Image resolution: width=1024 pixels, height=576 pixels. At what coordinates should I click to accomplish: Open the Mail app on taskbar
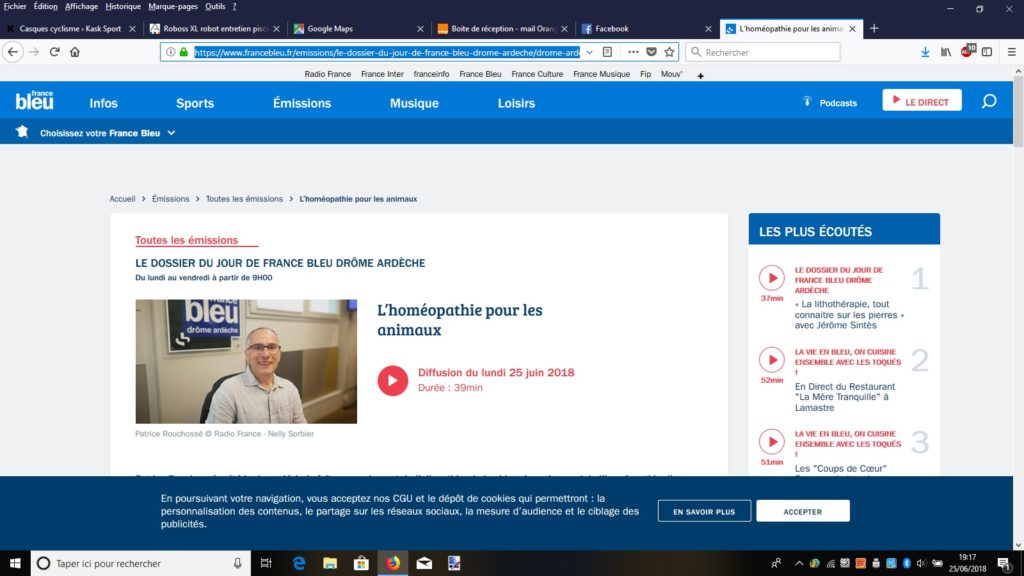point(424,563)
